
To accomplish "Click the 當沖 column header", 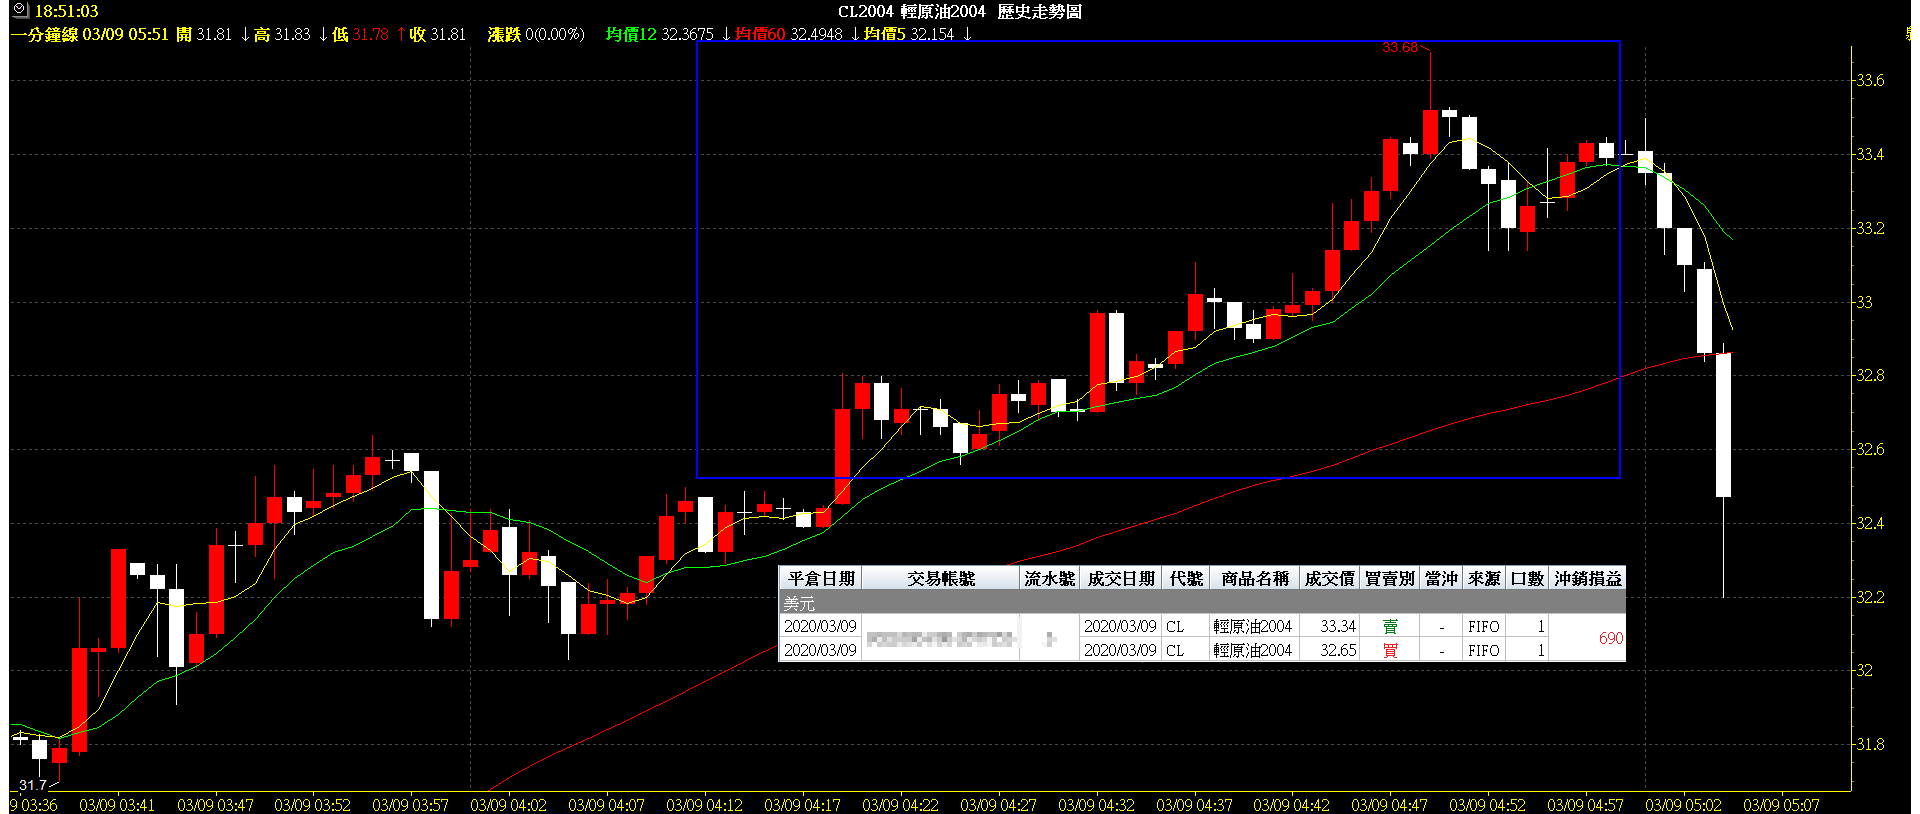I will point(1441,578).
